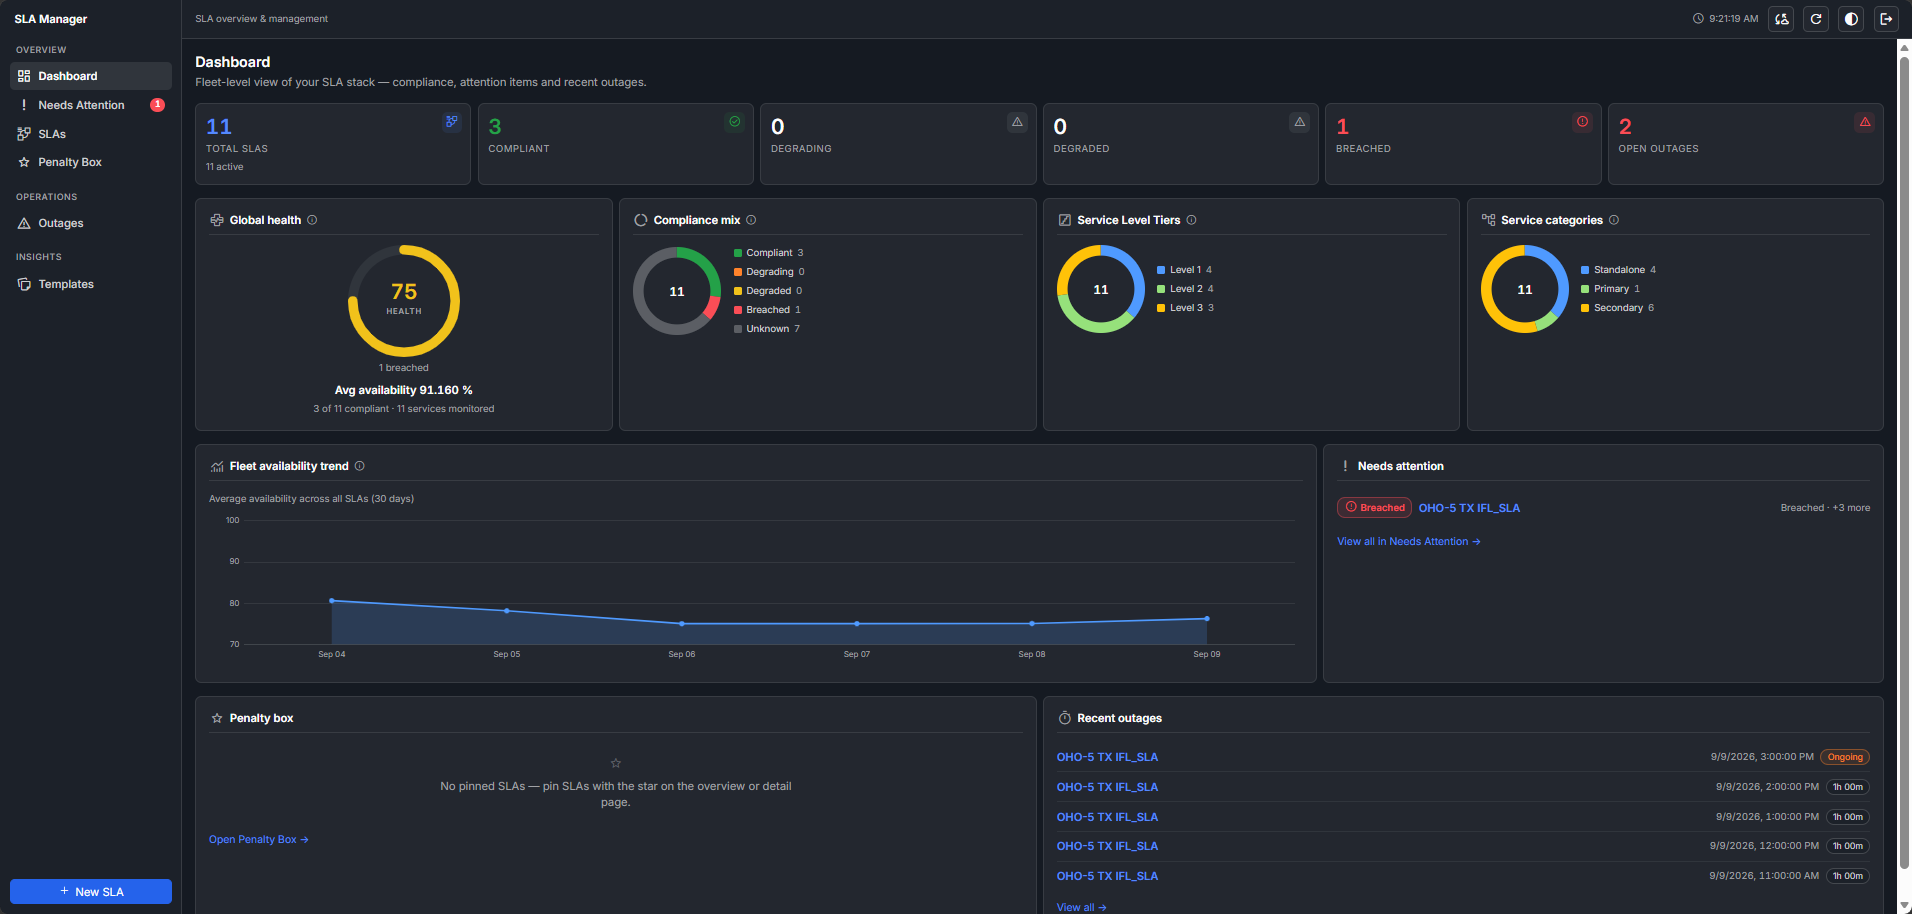The width and height of the screenshot is (1912, 914).
Task: Click the warning icon on Degraded card
Action: tap(1300, 122)
